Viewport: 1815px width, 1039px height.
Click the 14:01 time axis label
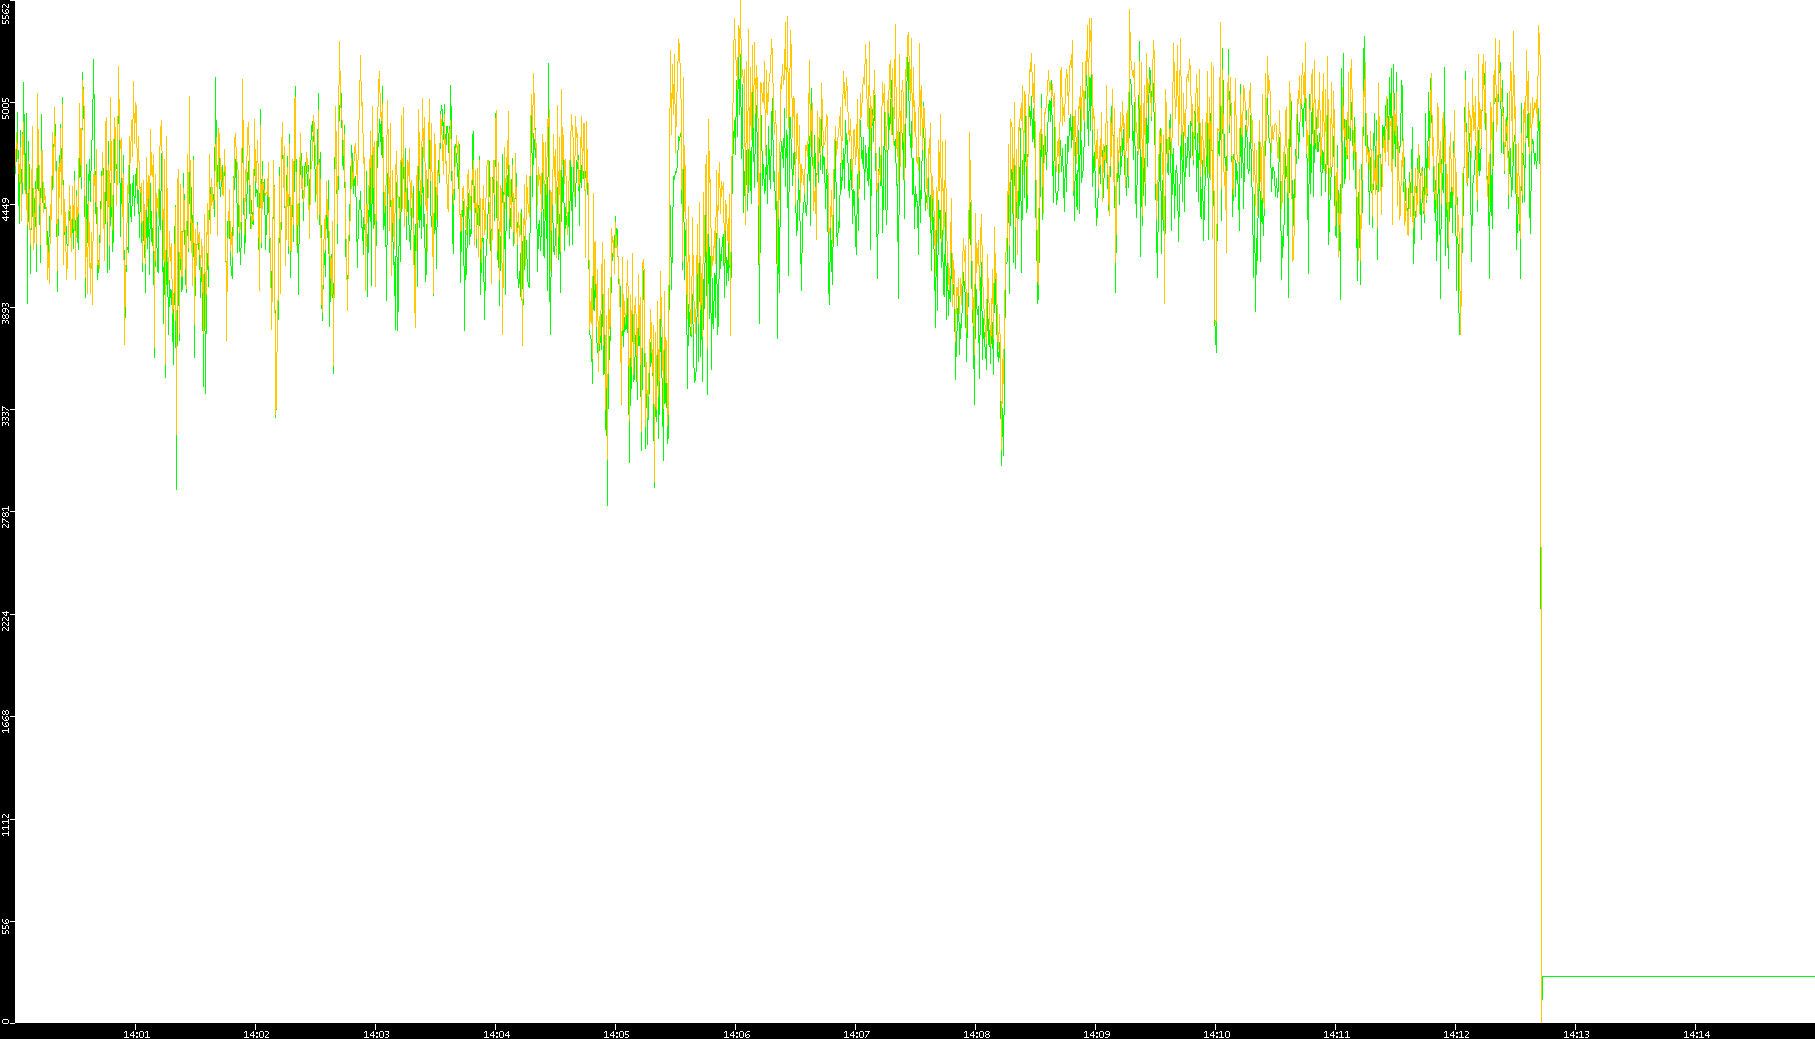136,1034
